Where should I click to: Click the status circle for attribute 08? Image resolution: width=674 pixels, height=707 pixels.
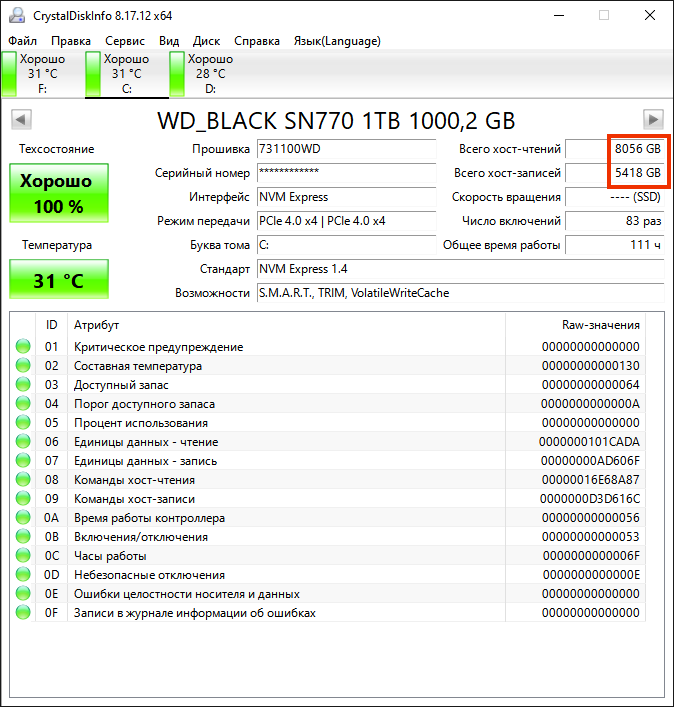(x=23, y=479)
